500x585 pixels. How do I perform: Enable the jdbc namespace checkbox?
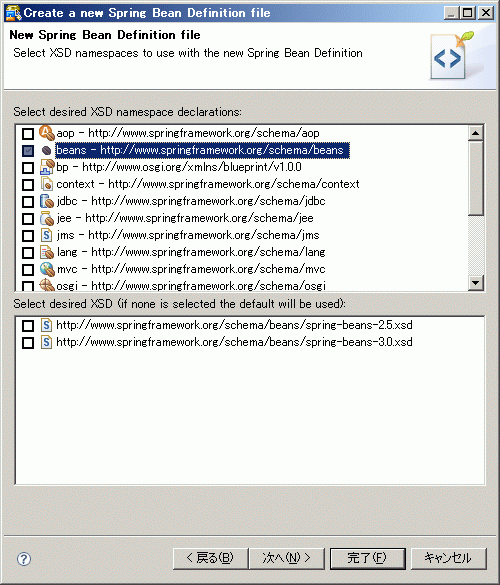pos(28,202)
